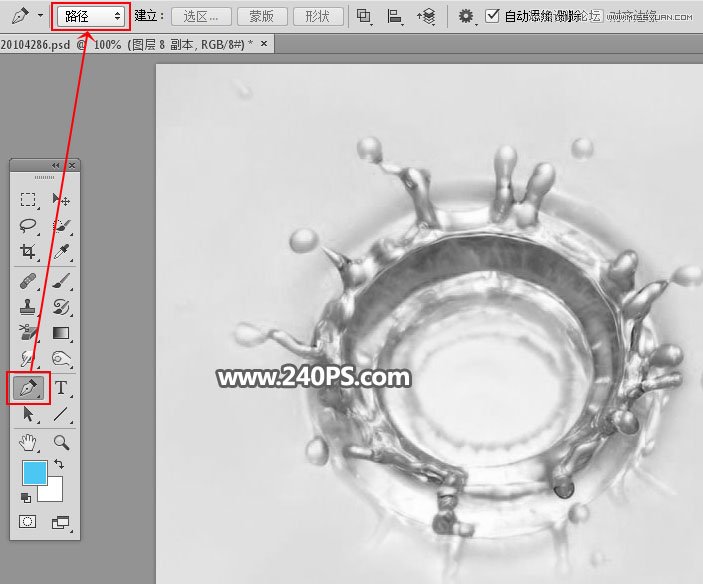Open path arrangement options
Viewport: 703px width, 584px height.
click(426, 17)
